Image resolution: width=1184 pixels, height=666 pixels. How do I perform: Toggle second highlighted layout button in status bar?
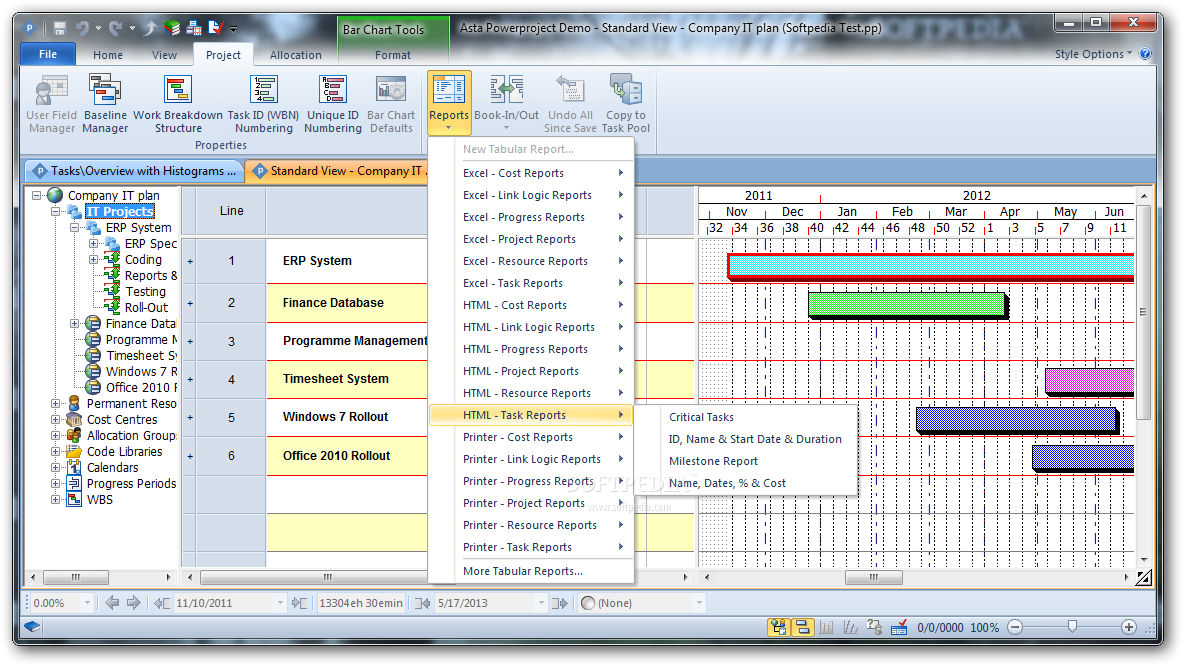coord(802,627)
